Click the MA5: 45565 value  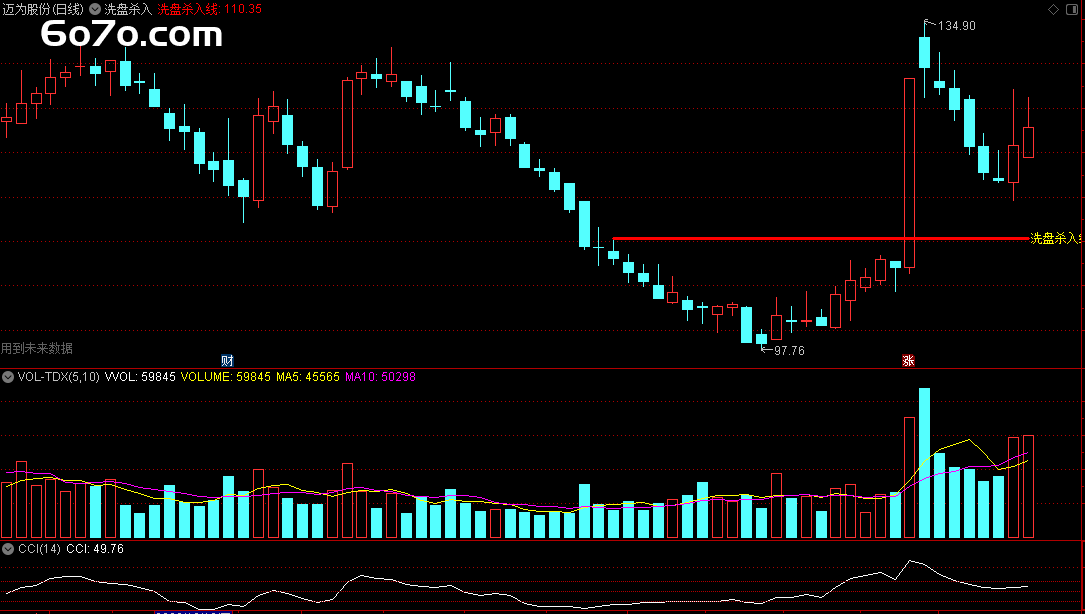point(308,377)
